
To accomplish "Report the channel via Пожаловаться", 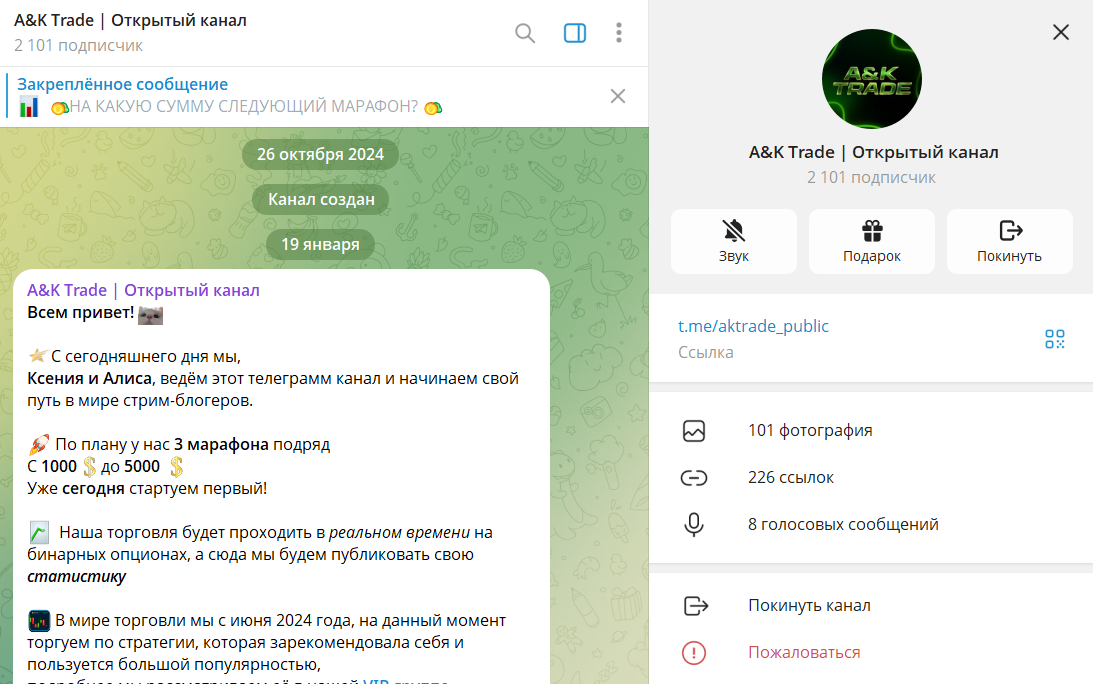I will (x=803, y=653).
